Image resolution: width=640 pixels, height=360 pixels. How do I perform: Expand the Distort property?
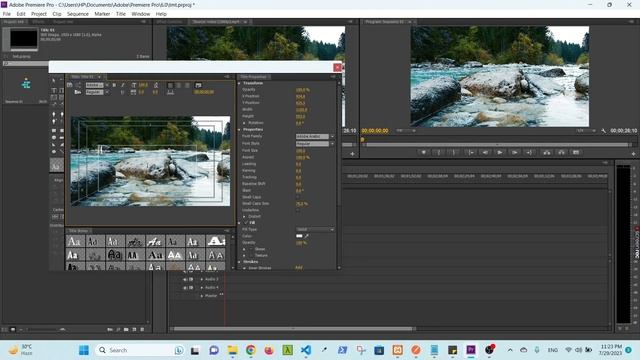tap(244, 216)
